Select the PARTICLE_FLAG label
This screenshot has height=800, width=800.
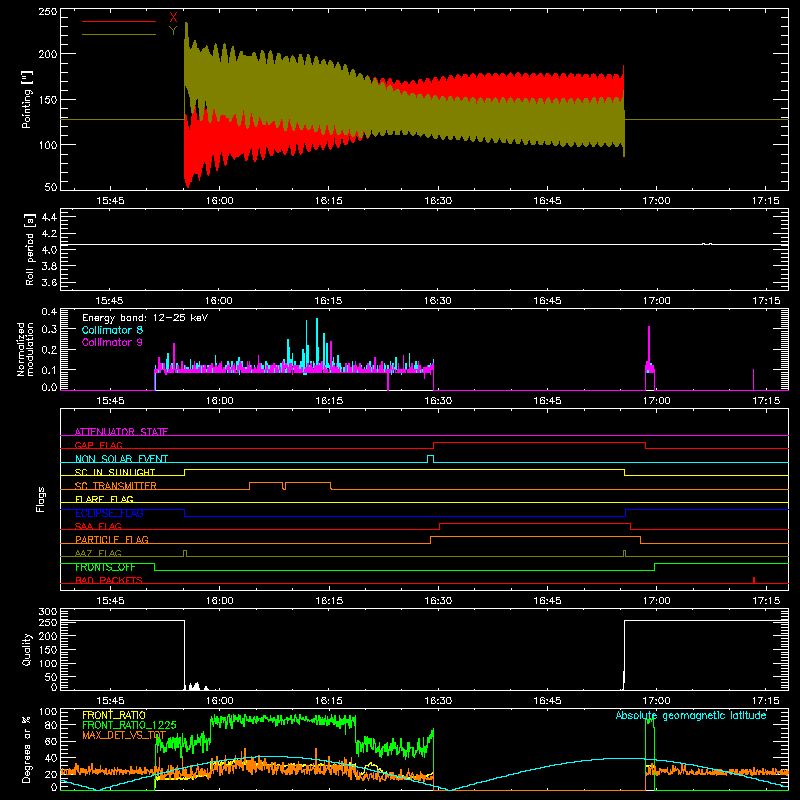pyautogui.click(x=112, y=539)
